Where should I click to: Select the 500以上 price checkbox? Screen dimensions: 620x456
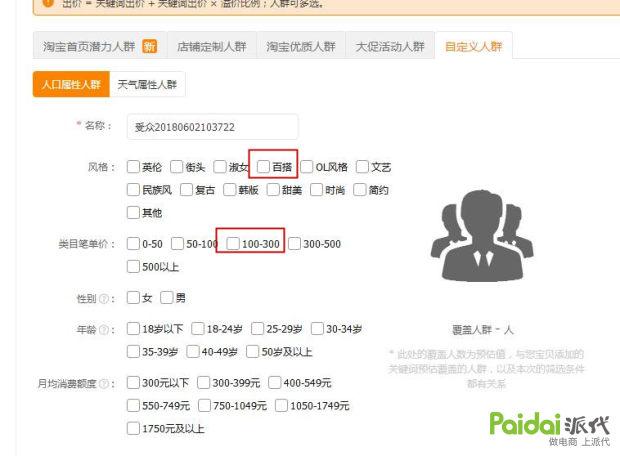tap(133, 267)
